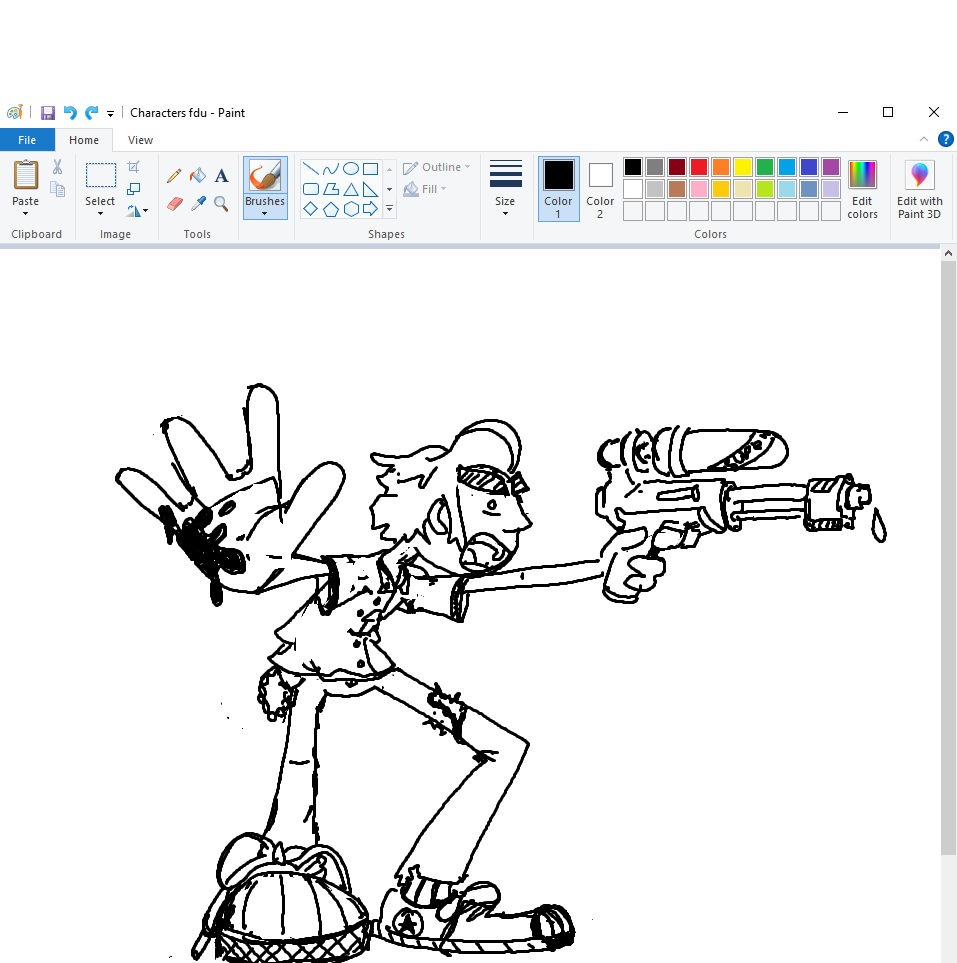The width and height of the screenshot is (957, 963).
Task: Open the Paint help question mark
Action: point(946,139)
